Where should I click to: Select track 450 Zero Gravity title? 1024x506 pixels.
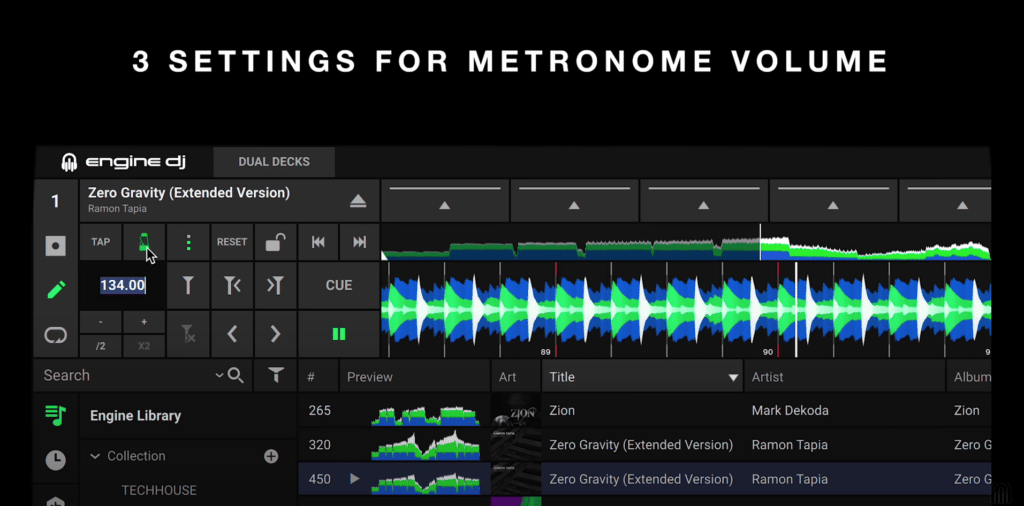coord(641,479)
